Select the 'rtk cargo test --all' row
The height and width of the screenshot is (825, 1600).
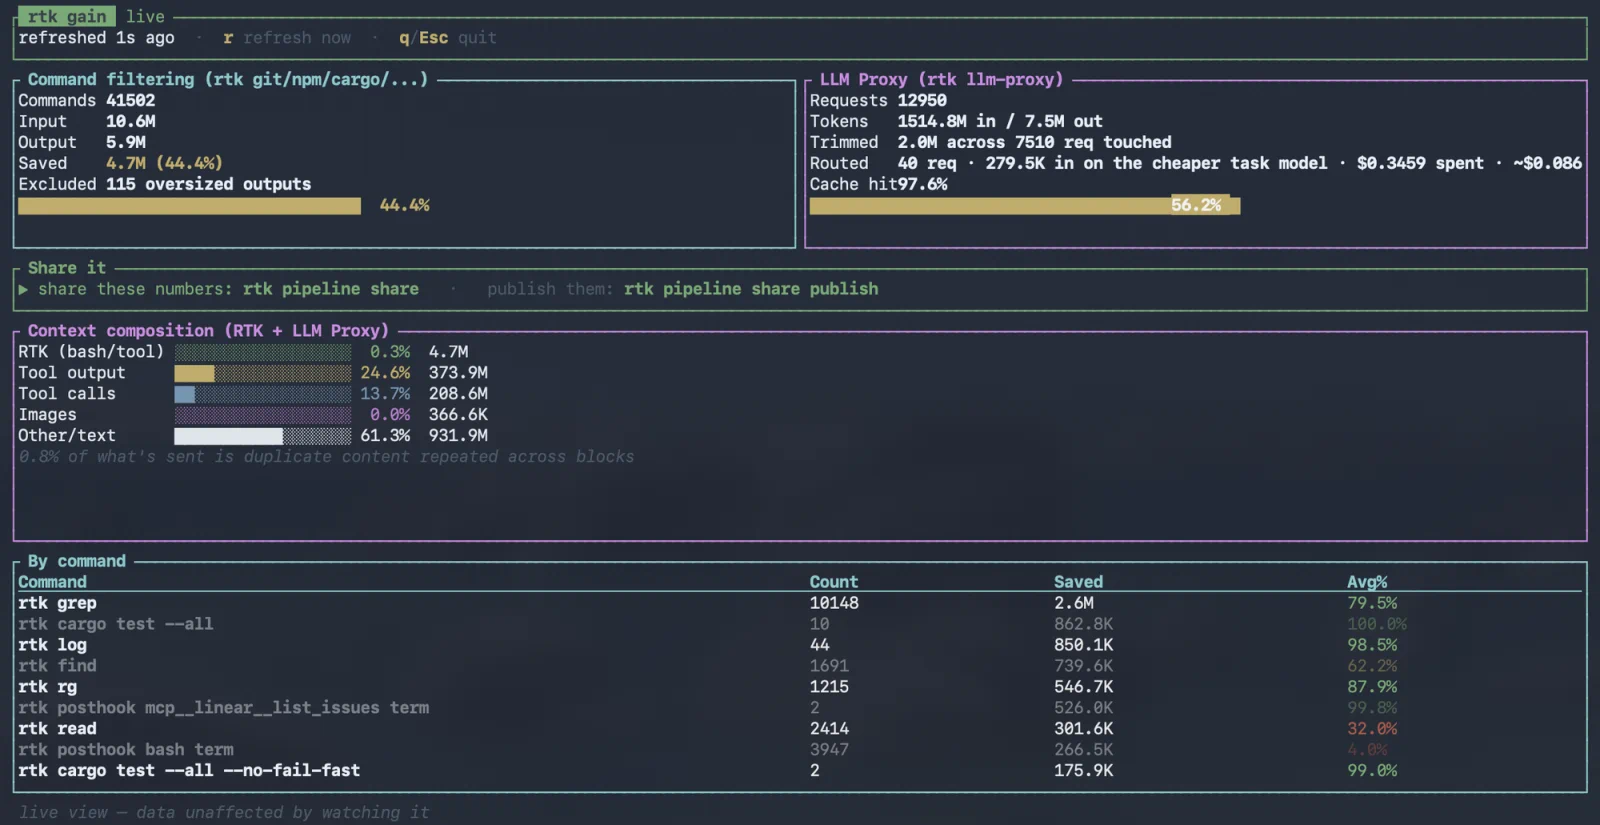point(800,624)
